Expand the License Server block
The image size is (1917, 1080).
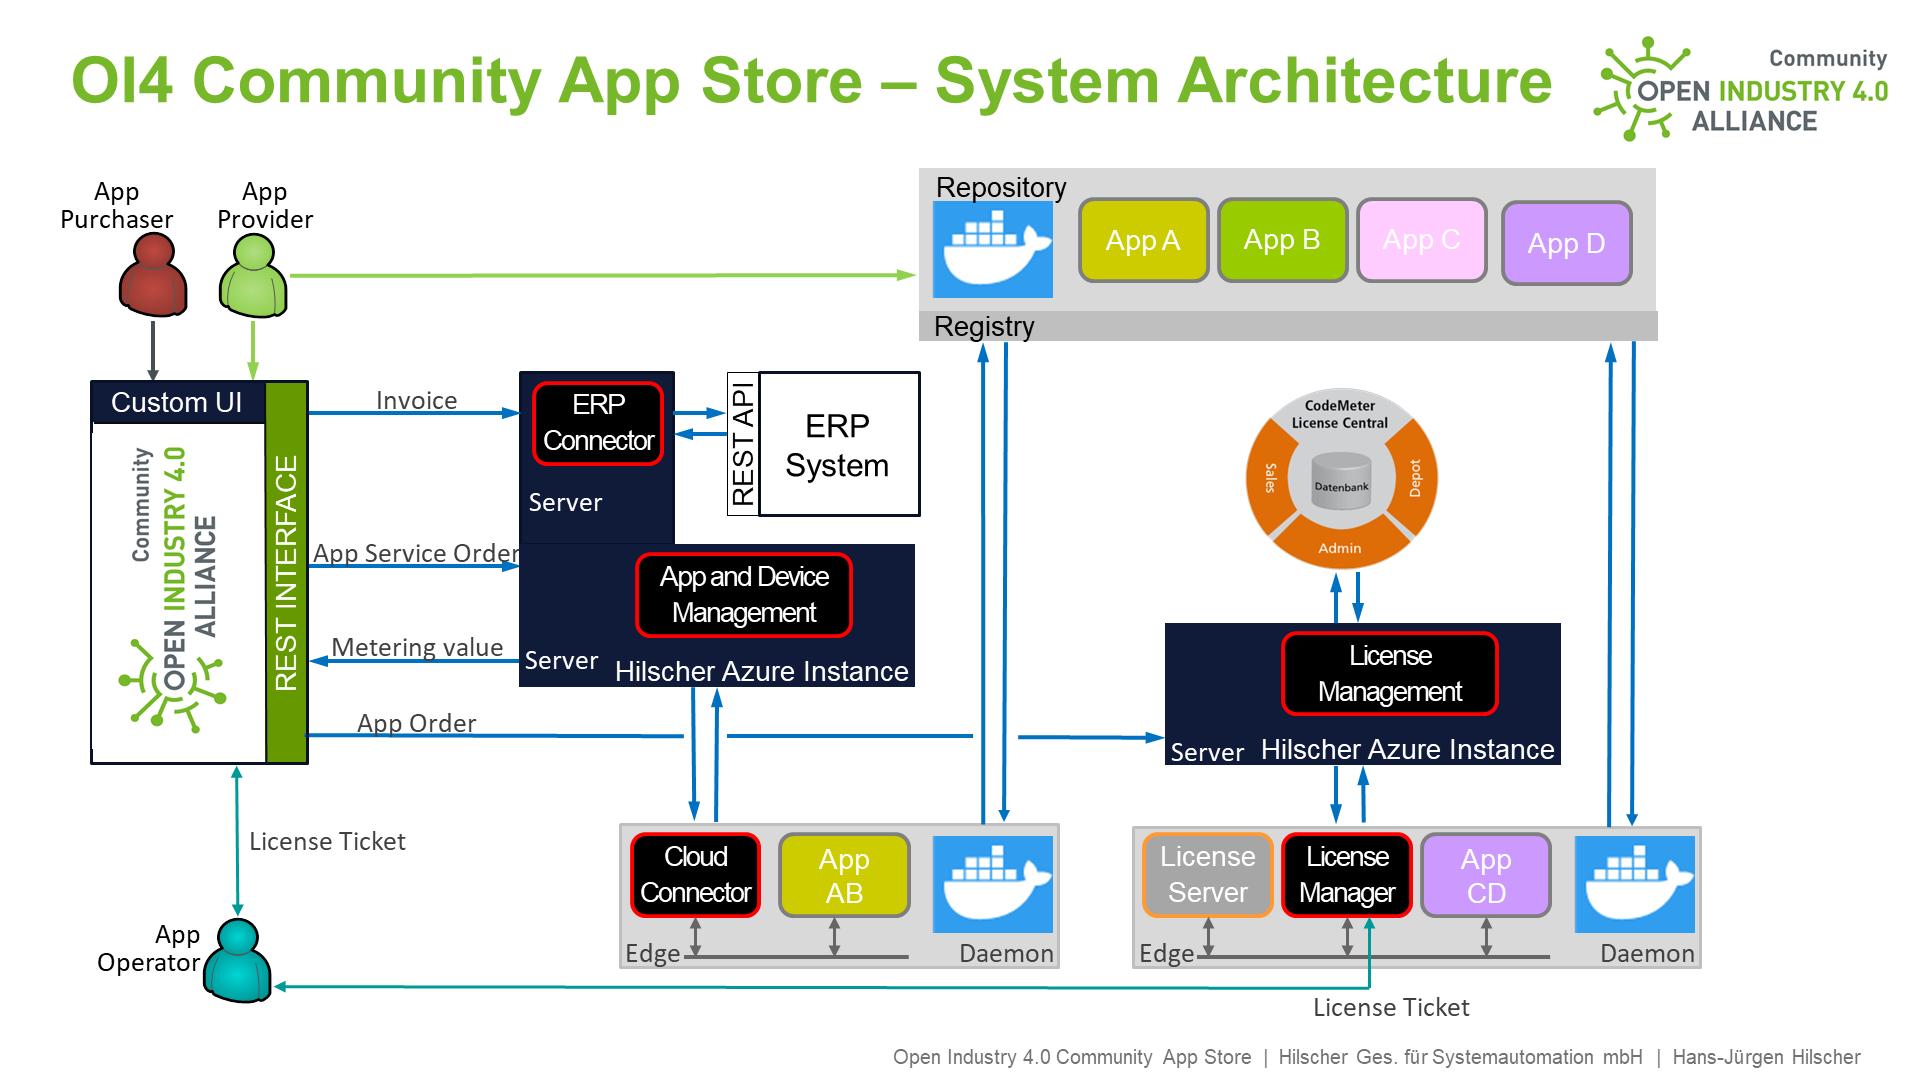click(x=1207, y=875)
